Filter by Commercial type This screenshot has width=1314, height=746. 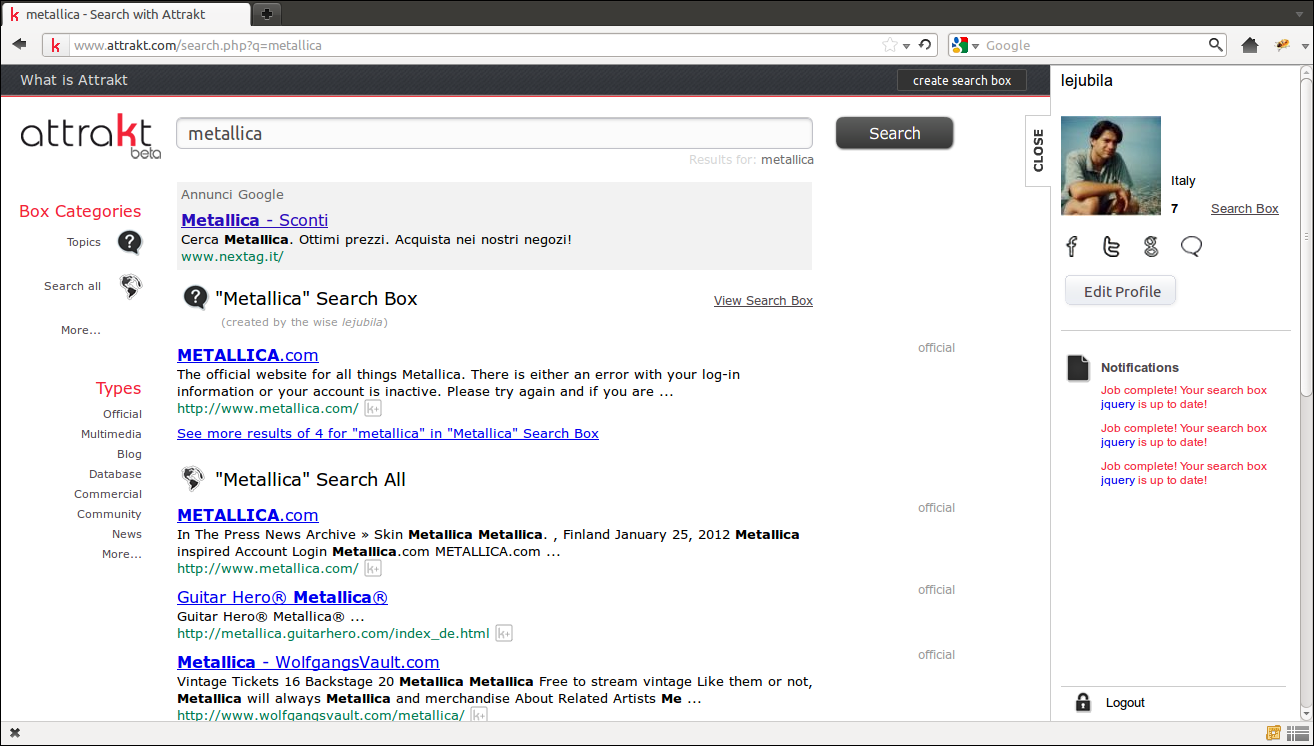(x=108, y=494)
